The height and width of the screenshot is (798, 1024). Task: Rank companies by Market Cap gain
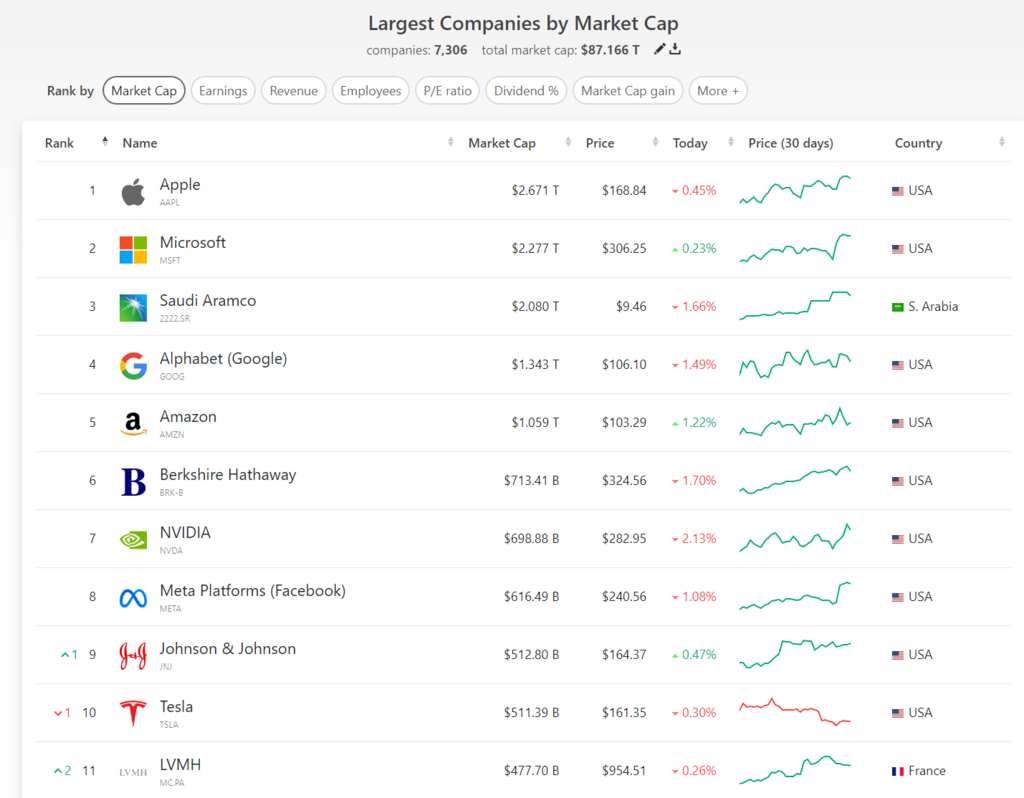click(x=628, y=91)
